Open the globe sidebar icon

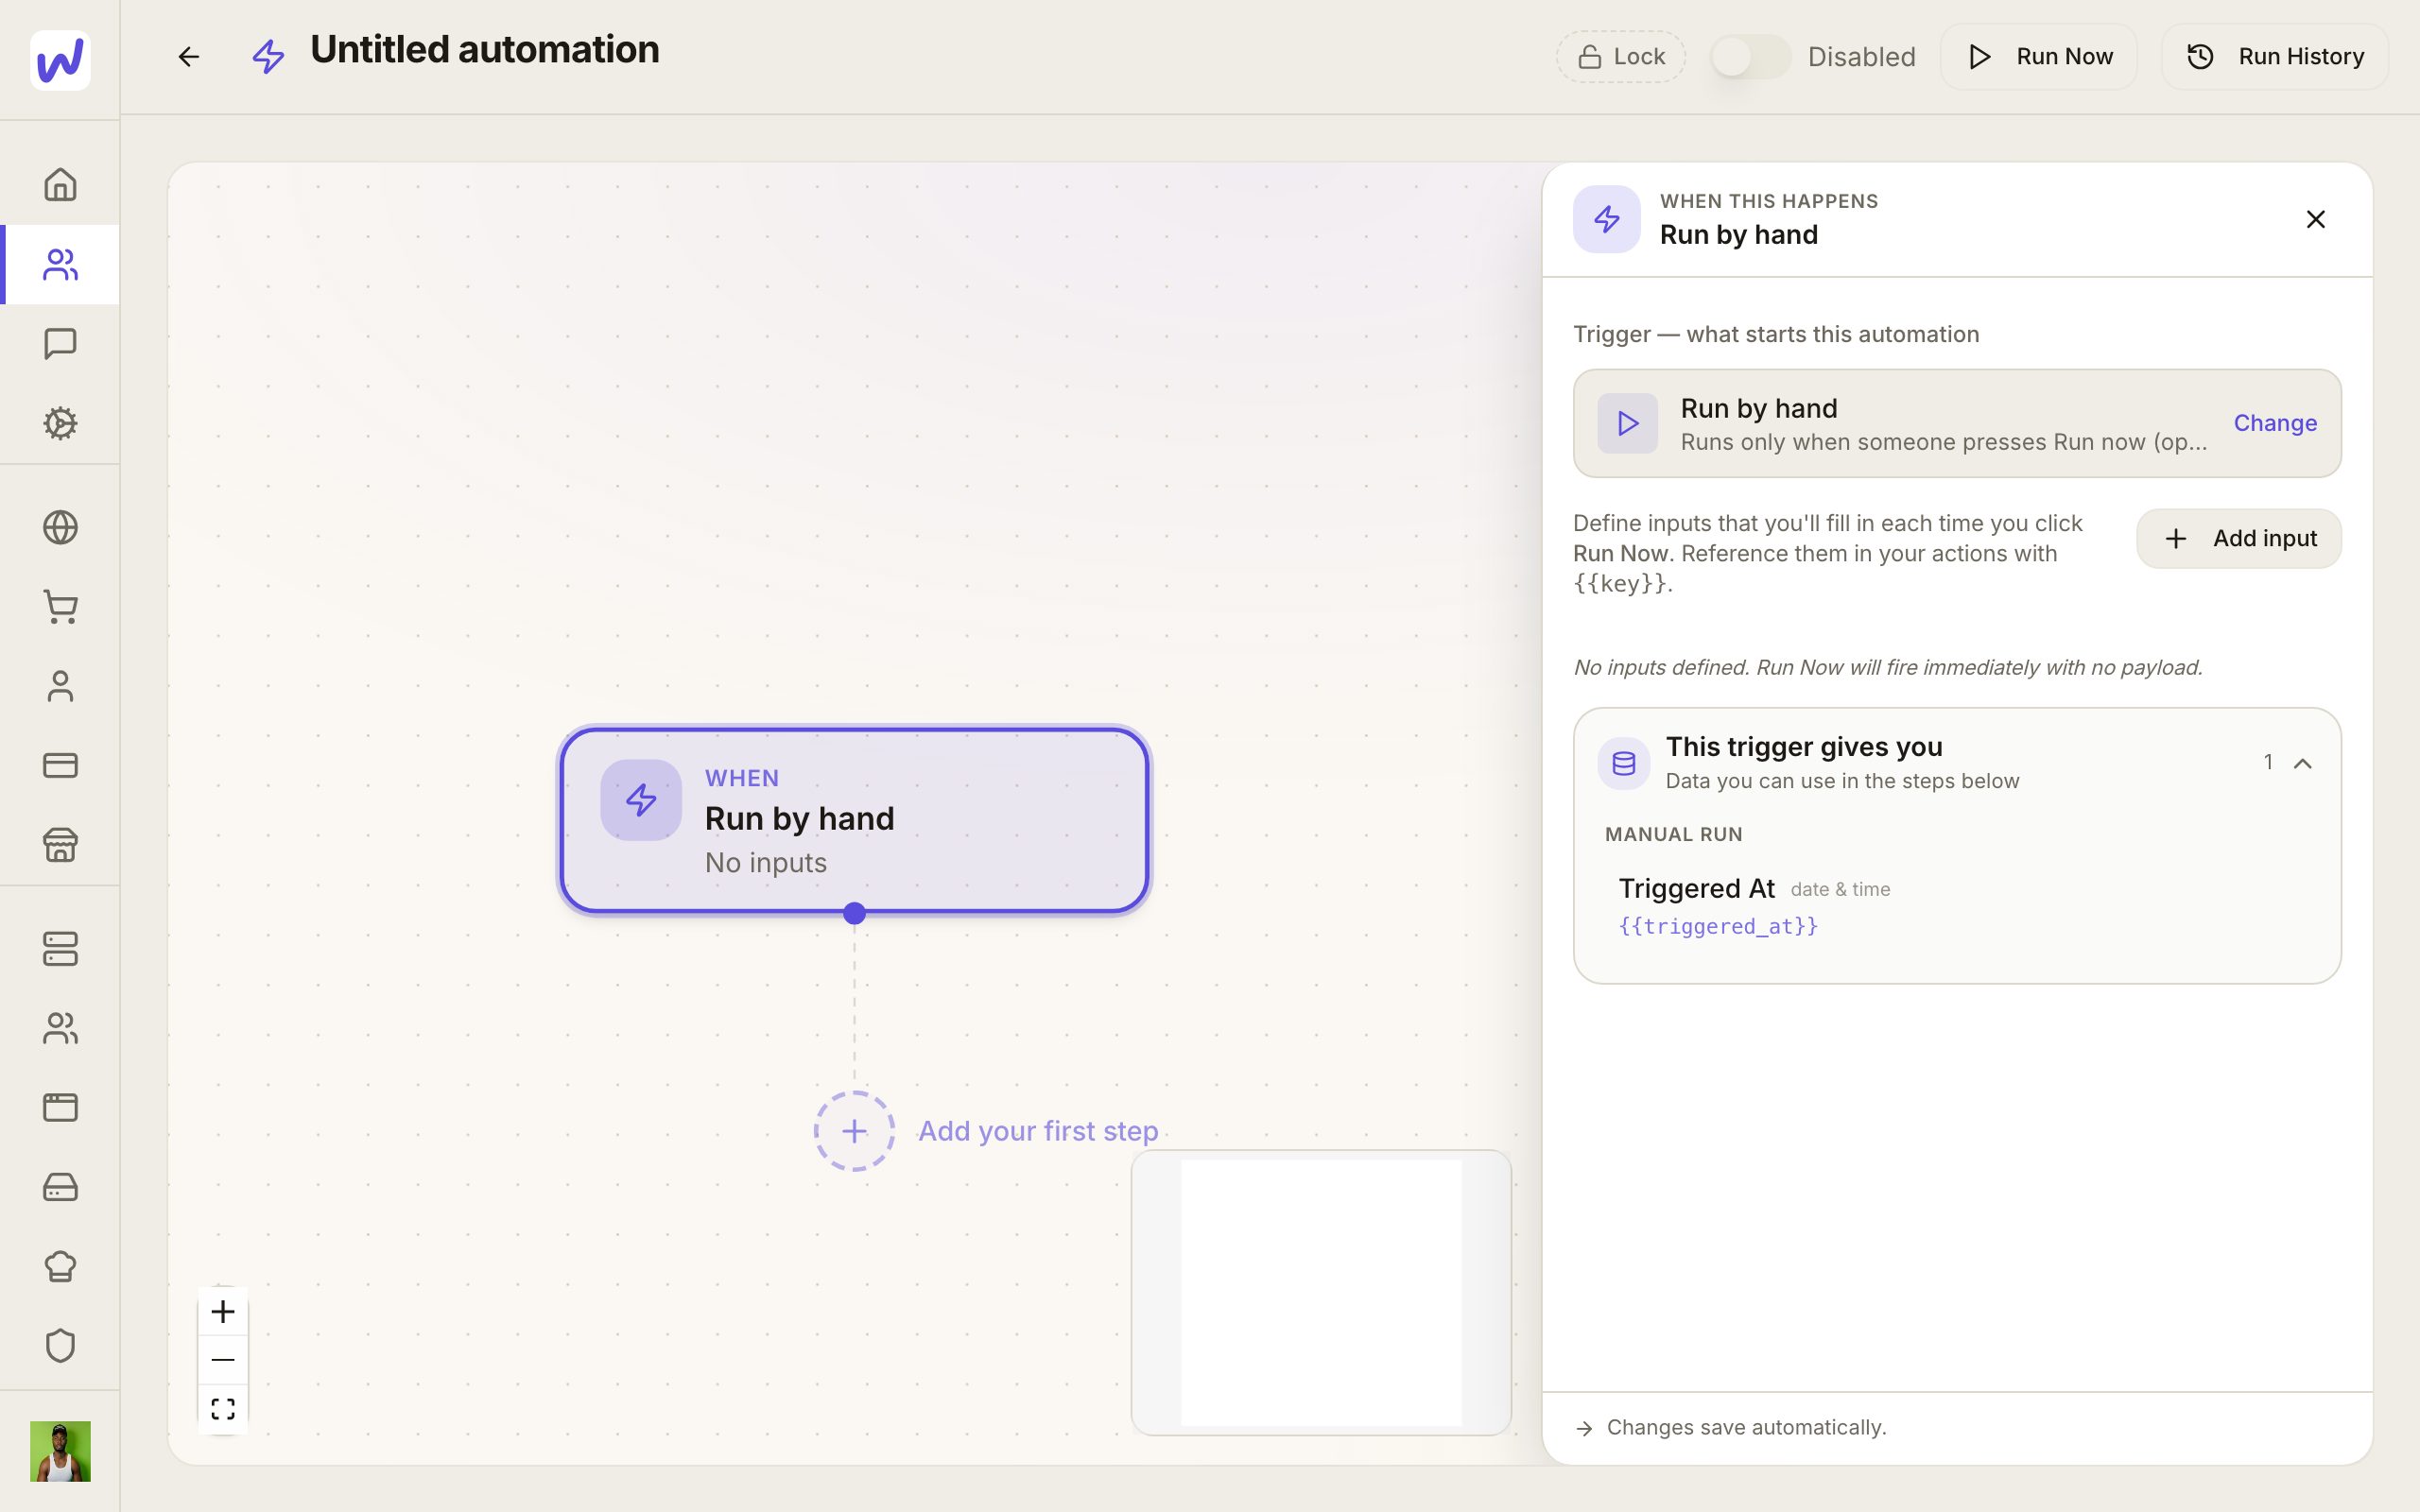click(x=60, y=527)
